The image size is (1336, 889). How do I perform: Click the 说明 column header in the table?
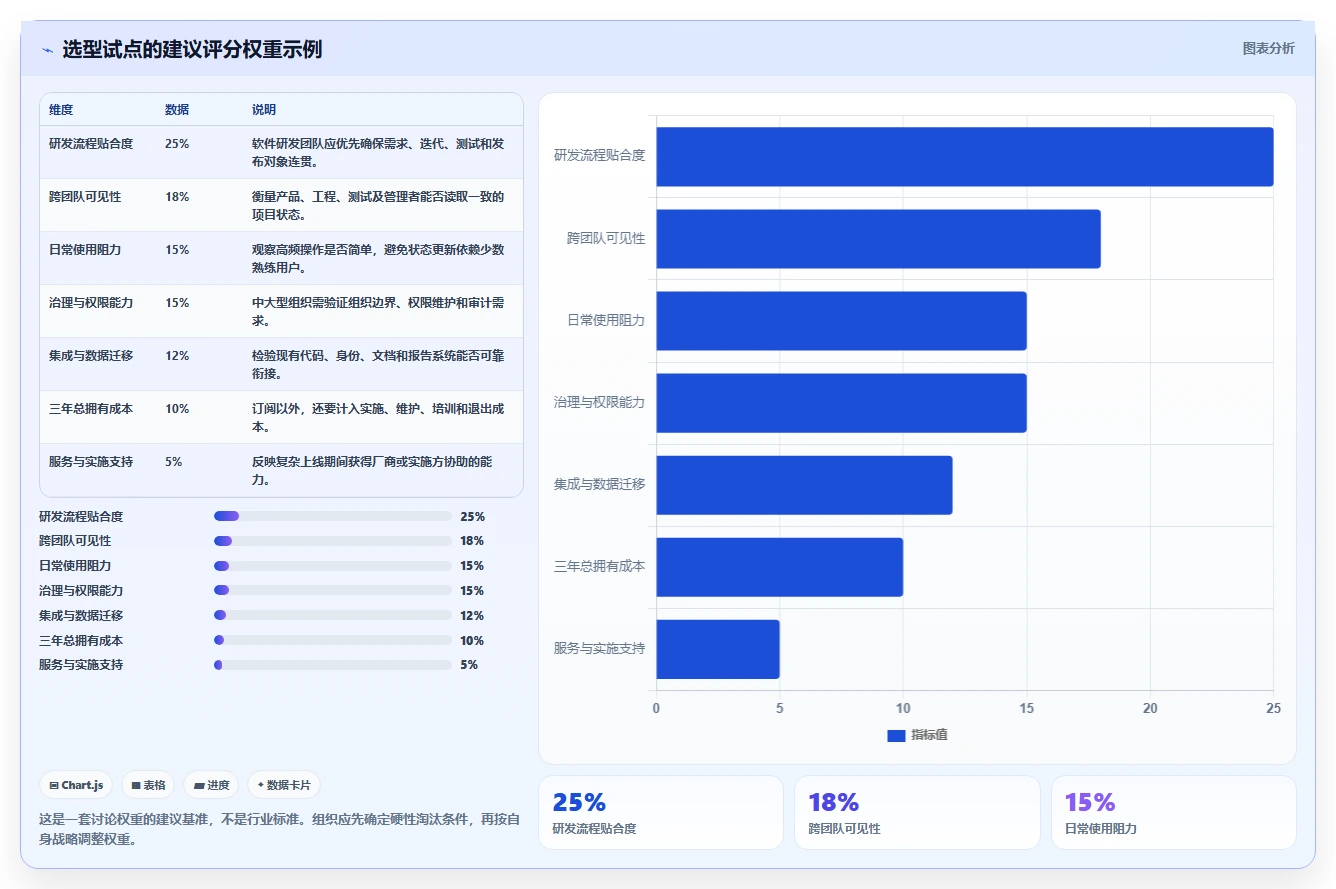tap(264, 110)
